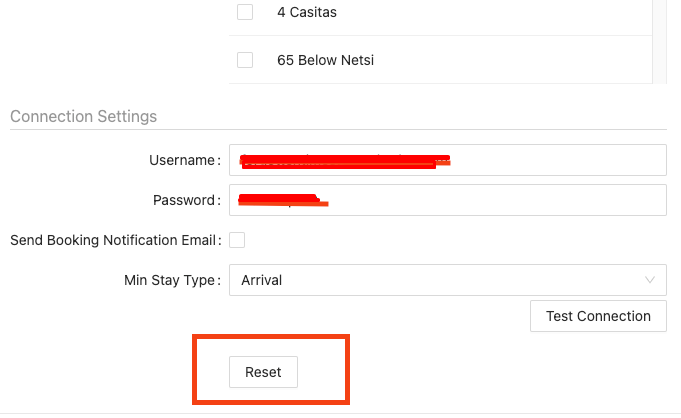Click the Connection Settings section heading
This screenshot has height=418, width=681.
click(x=83, y=116)
